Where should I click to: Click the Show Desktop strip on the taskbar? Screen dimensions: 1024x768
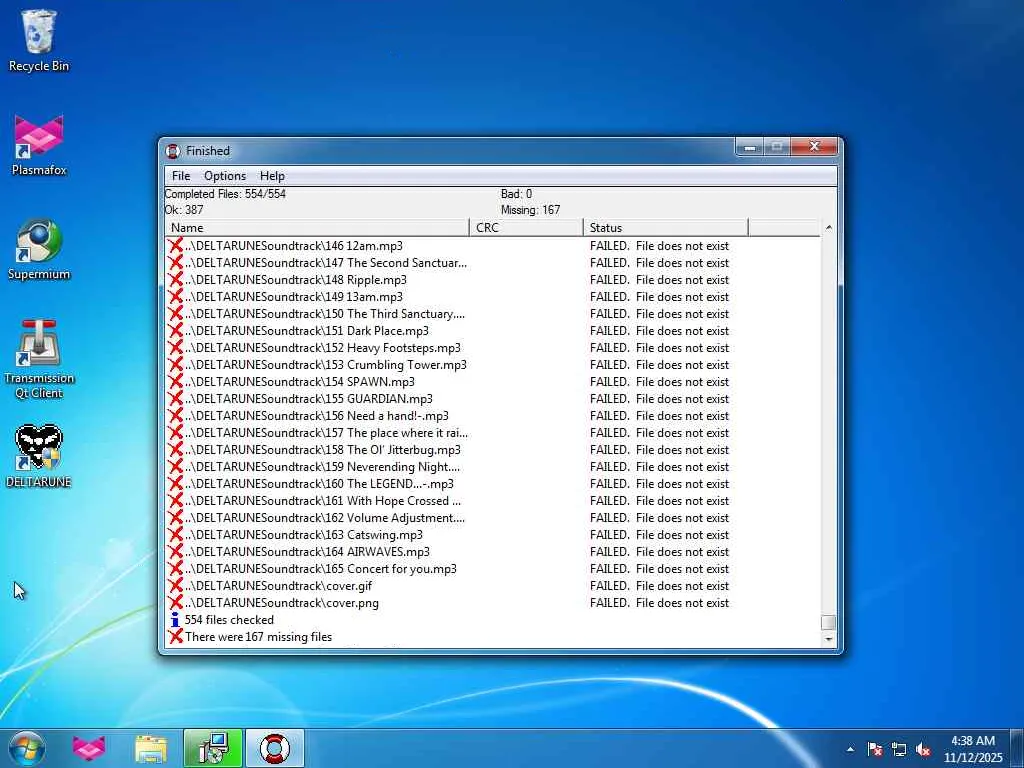[1017, 749]
